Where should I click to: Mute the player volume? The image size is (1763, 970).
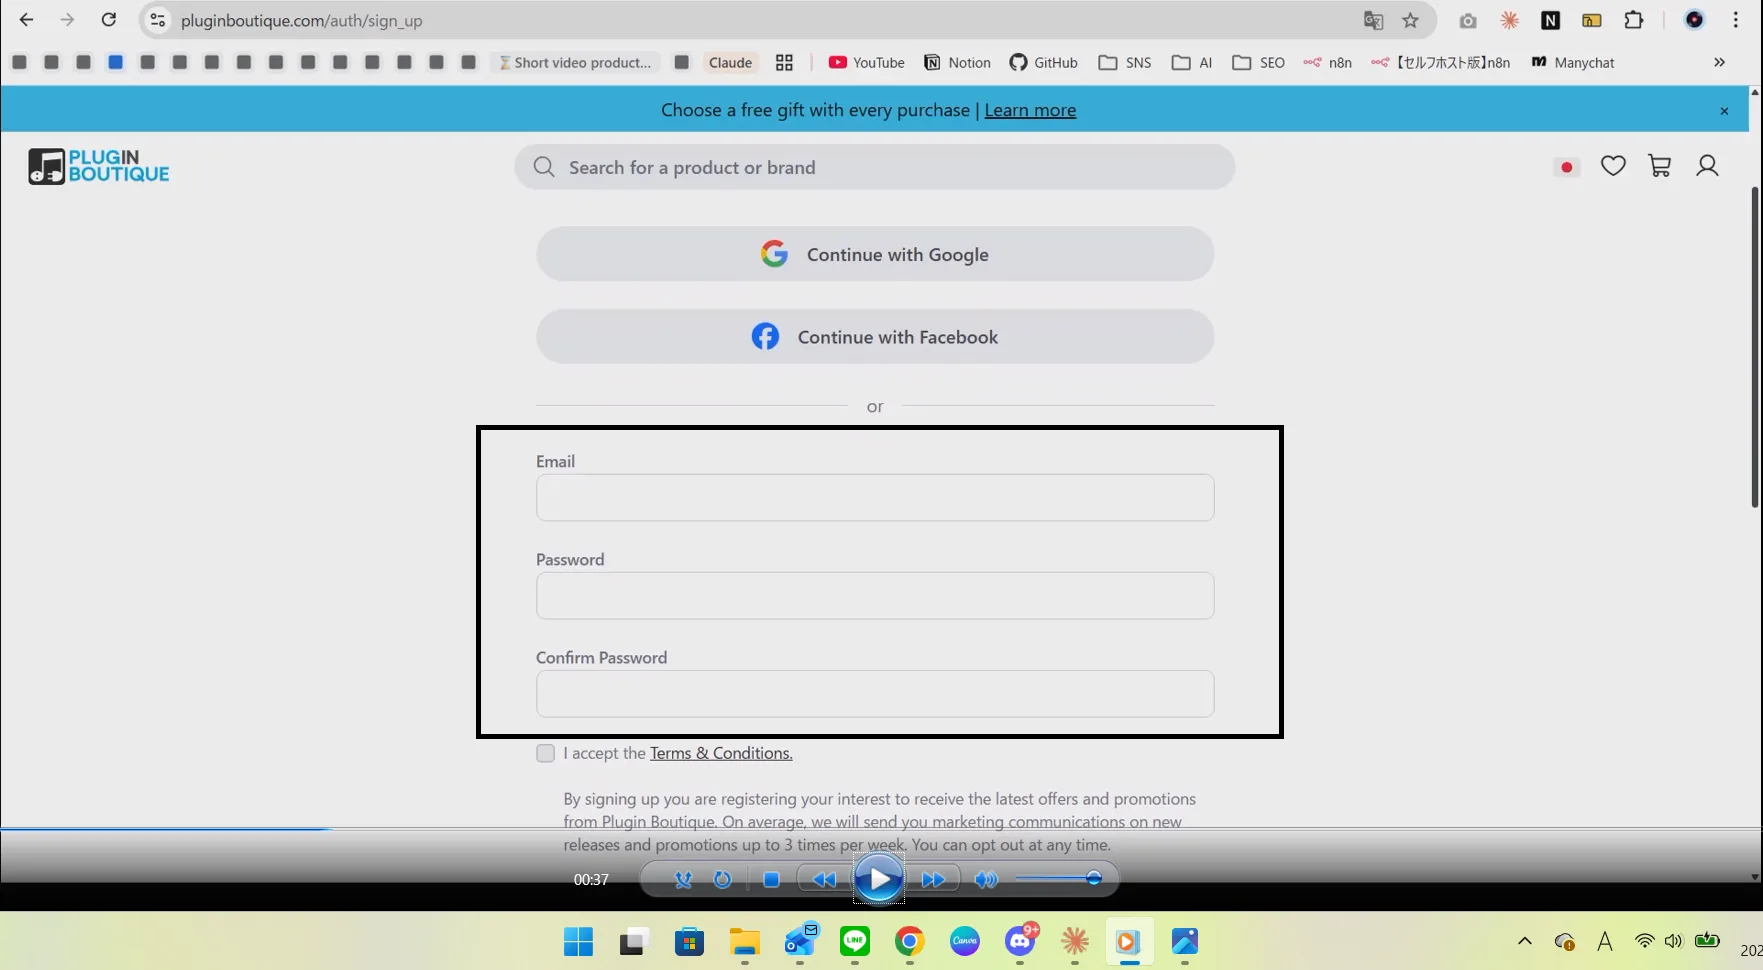tap(985, 879)
